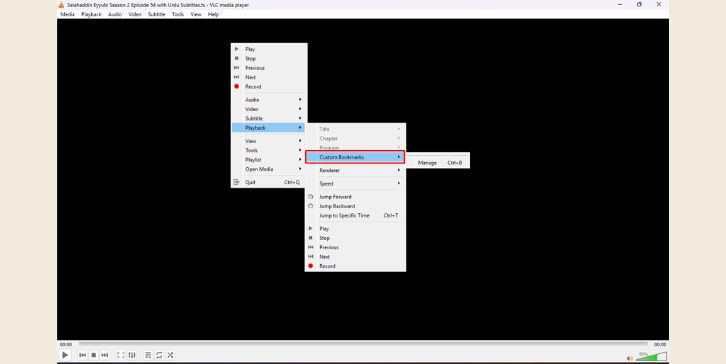Image resolution: width=726 pixels, height=364 pixels.
Task: Choose Record with the red dot in the main context menu
Action: point(269,87)
